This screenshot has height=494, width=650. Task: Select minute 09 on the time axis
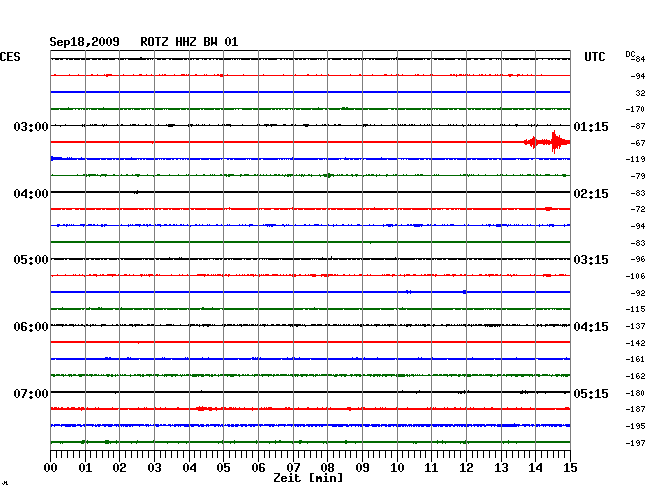(x=362, y=467)
